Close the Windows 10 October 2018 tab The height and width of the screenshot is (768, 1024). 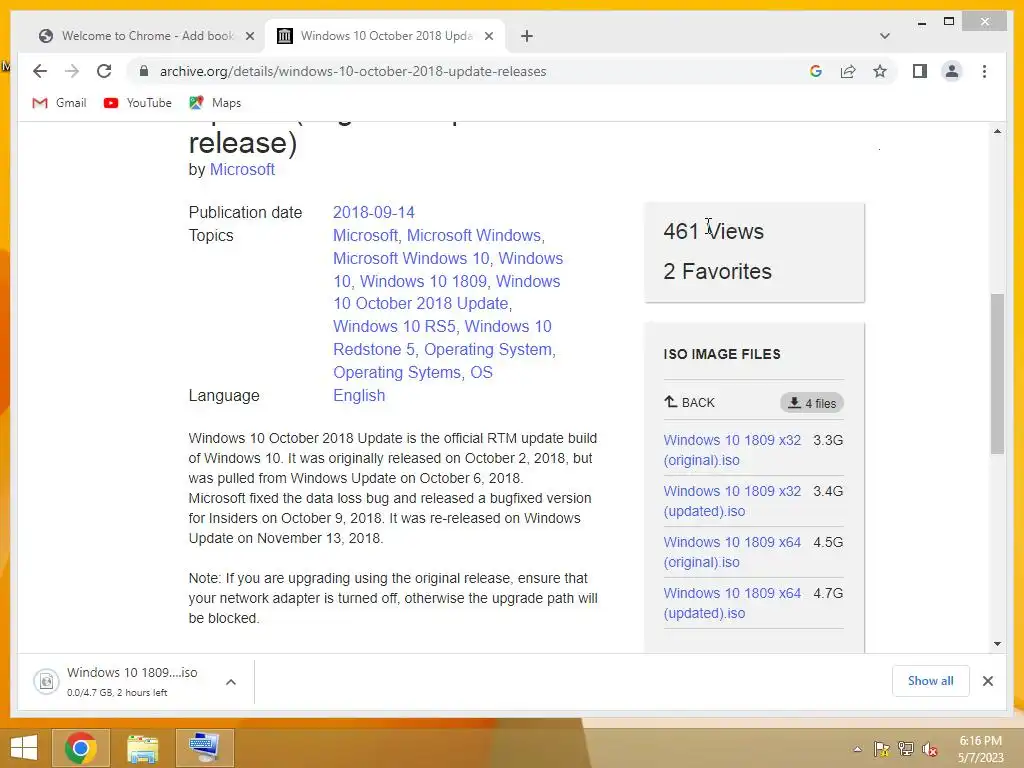coord(488,36)
